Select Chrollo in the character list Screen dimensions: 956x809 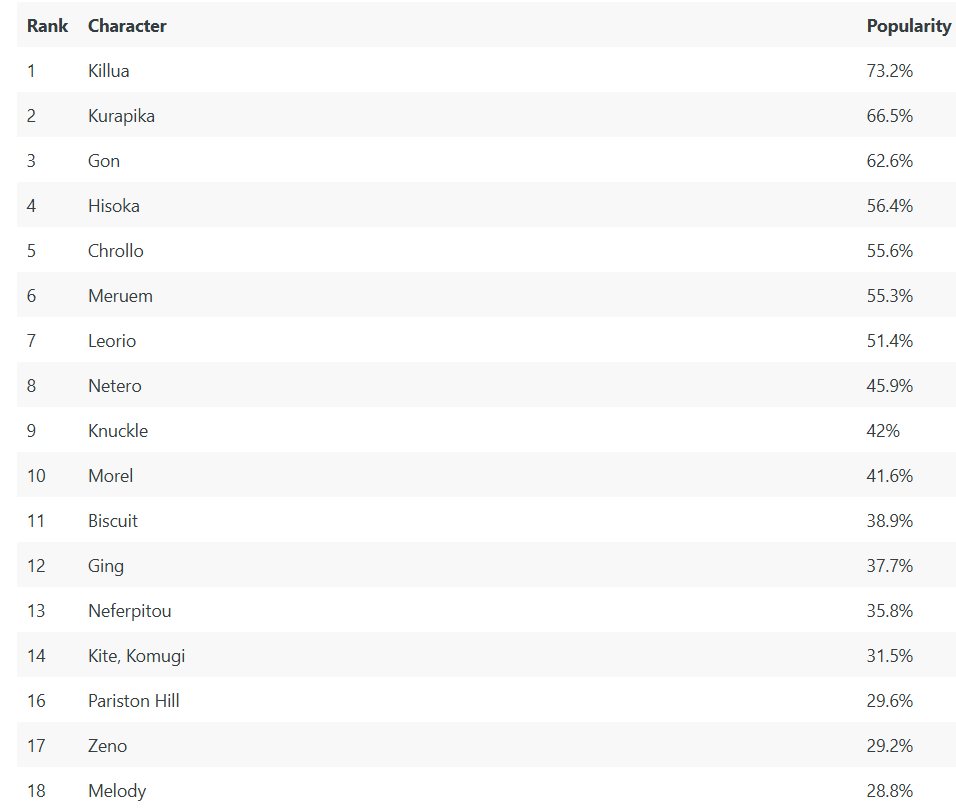(x=116, y=251)
